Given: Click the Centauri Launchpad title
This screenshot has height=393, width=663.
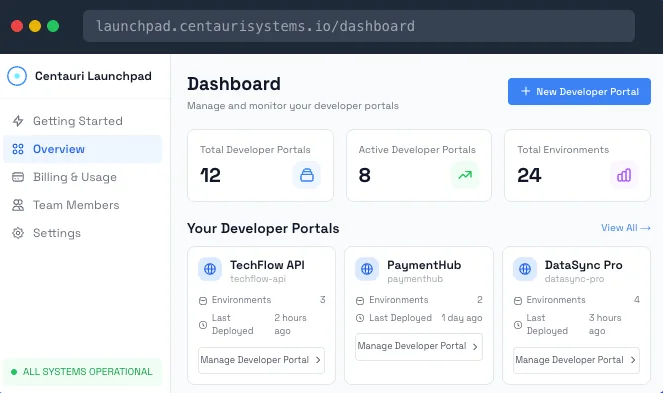Looking at the screenshot, I should click(x=93, y=76).
